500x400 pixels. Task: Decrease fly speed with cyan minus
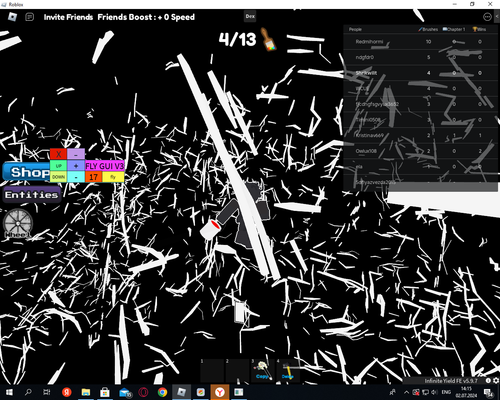[x=76, y=177]
